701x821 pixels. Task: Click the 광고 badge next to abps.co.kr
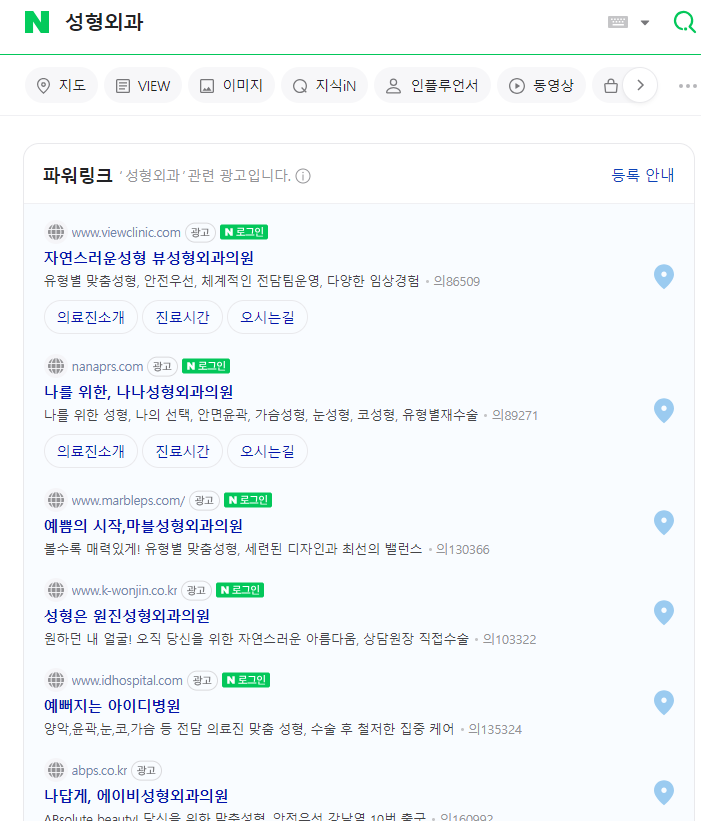click(146, 770)
